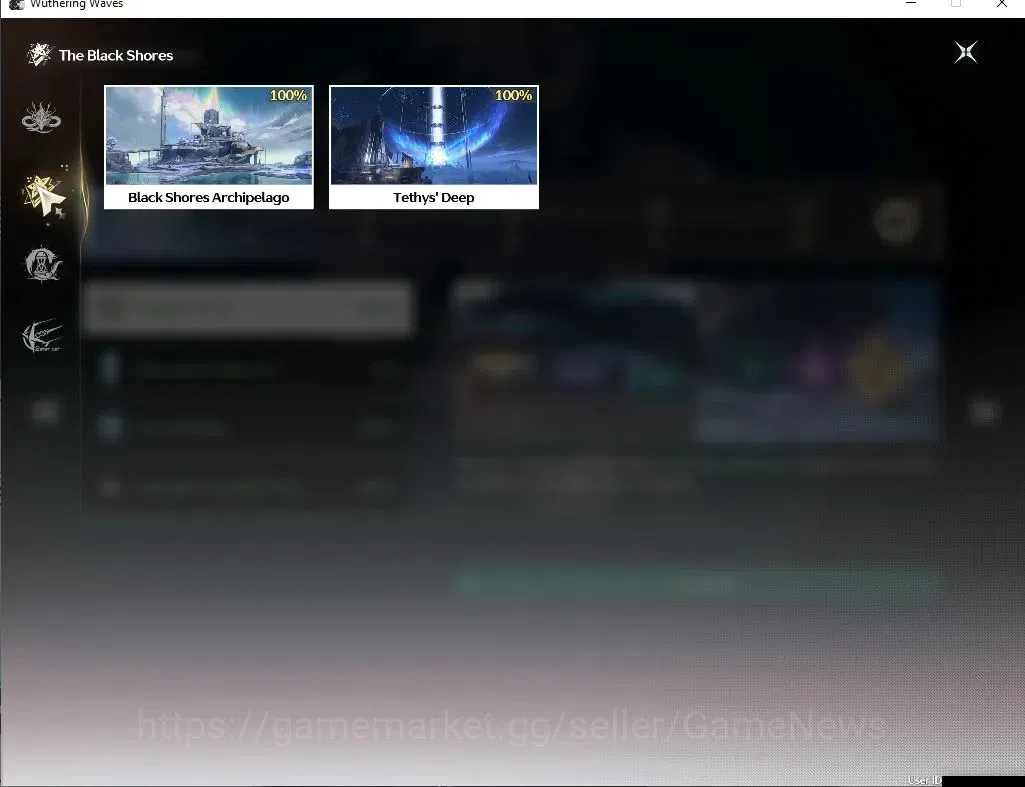Minimize the Wuthering Waves window
Screen dimensions: 1025x787
[x=911, y=4]
